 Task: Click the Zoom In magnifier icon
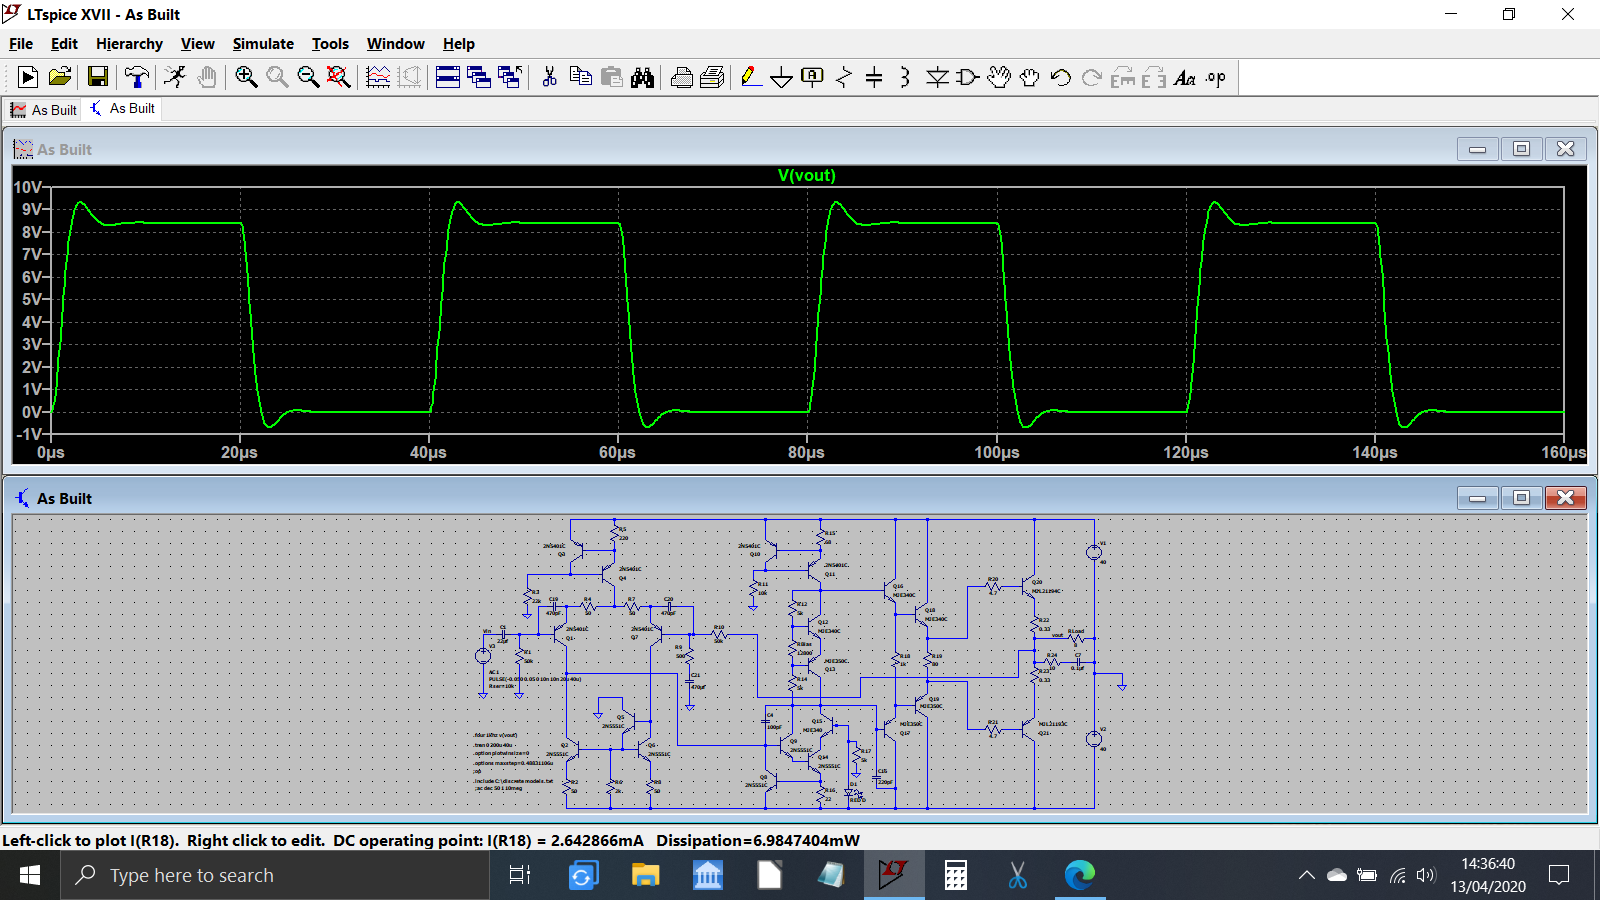click(246, 77)
